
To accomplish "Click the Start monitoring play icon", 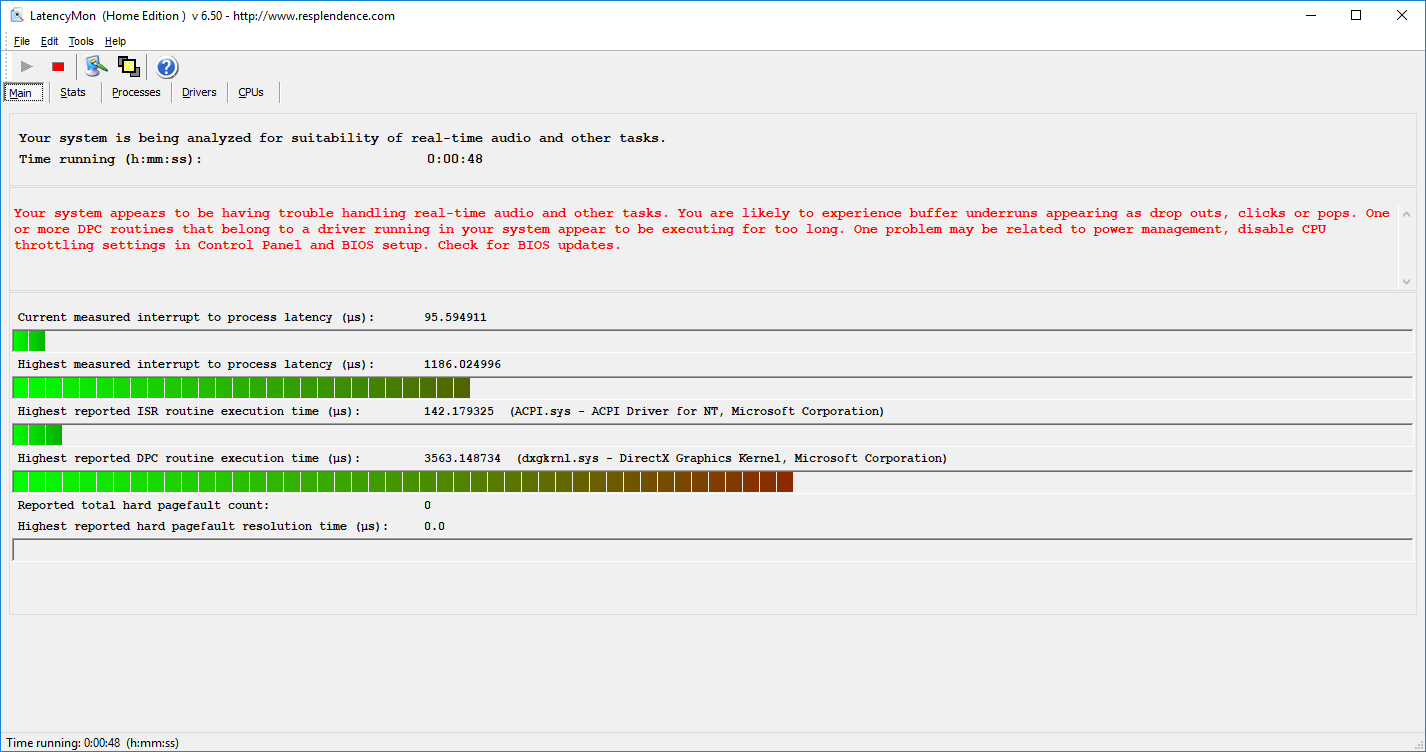I will tap(27, 67).
